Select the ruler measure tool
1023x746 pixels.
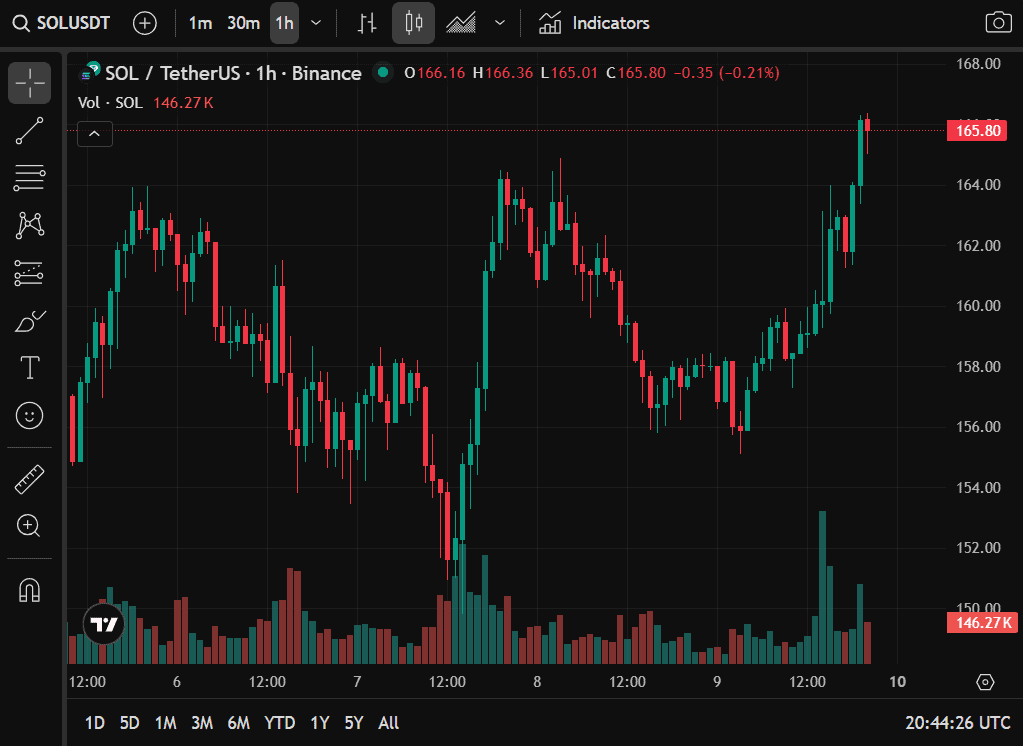coord(30,480)
